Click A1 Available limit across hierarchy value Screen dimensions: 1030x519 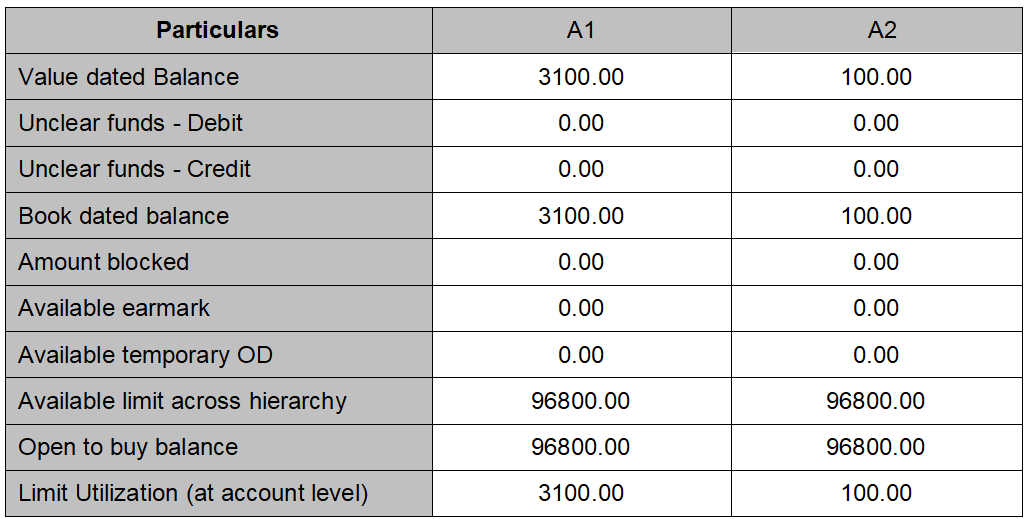click(x=581, y=401)
